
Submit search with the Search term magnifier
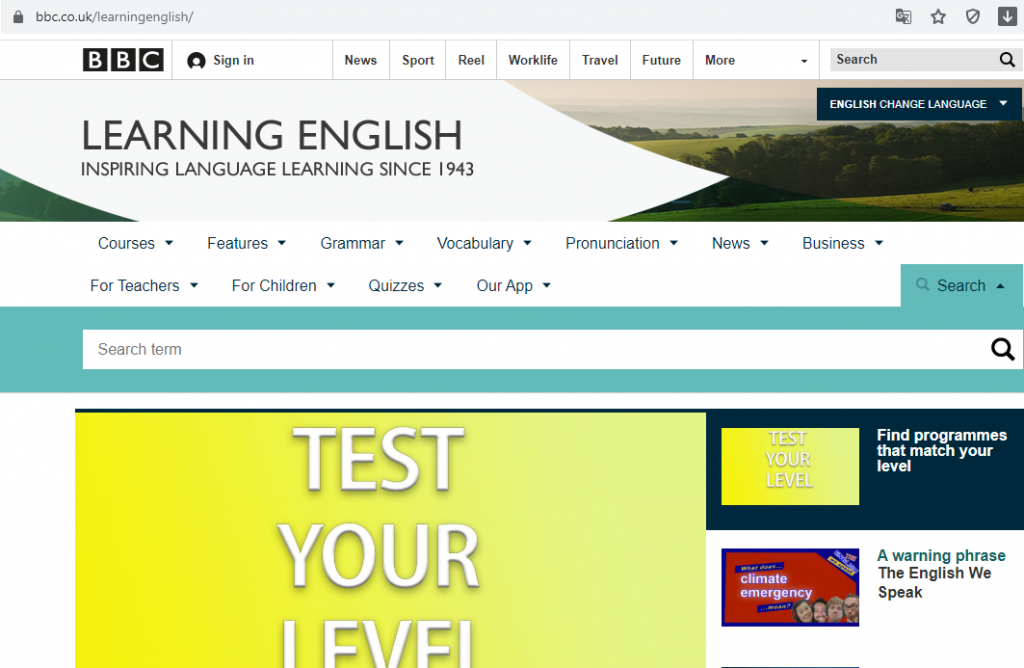(x=1002, y=349)
